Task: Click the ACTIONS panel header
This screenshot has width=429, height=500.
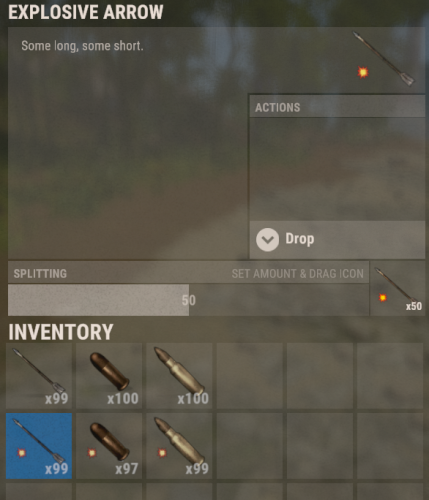Action: click(337, 107)
